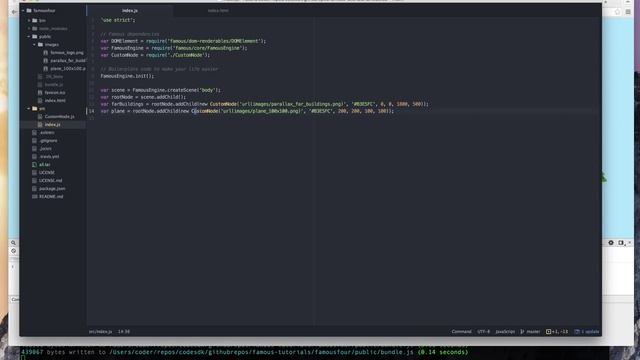The width and height of the screenshot is (640, 360).
Task: Click the master branch name
Action: (533, 331)
